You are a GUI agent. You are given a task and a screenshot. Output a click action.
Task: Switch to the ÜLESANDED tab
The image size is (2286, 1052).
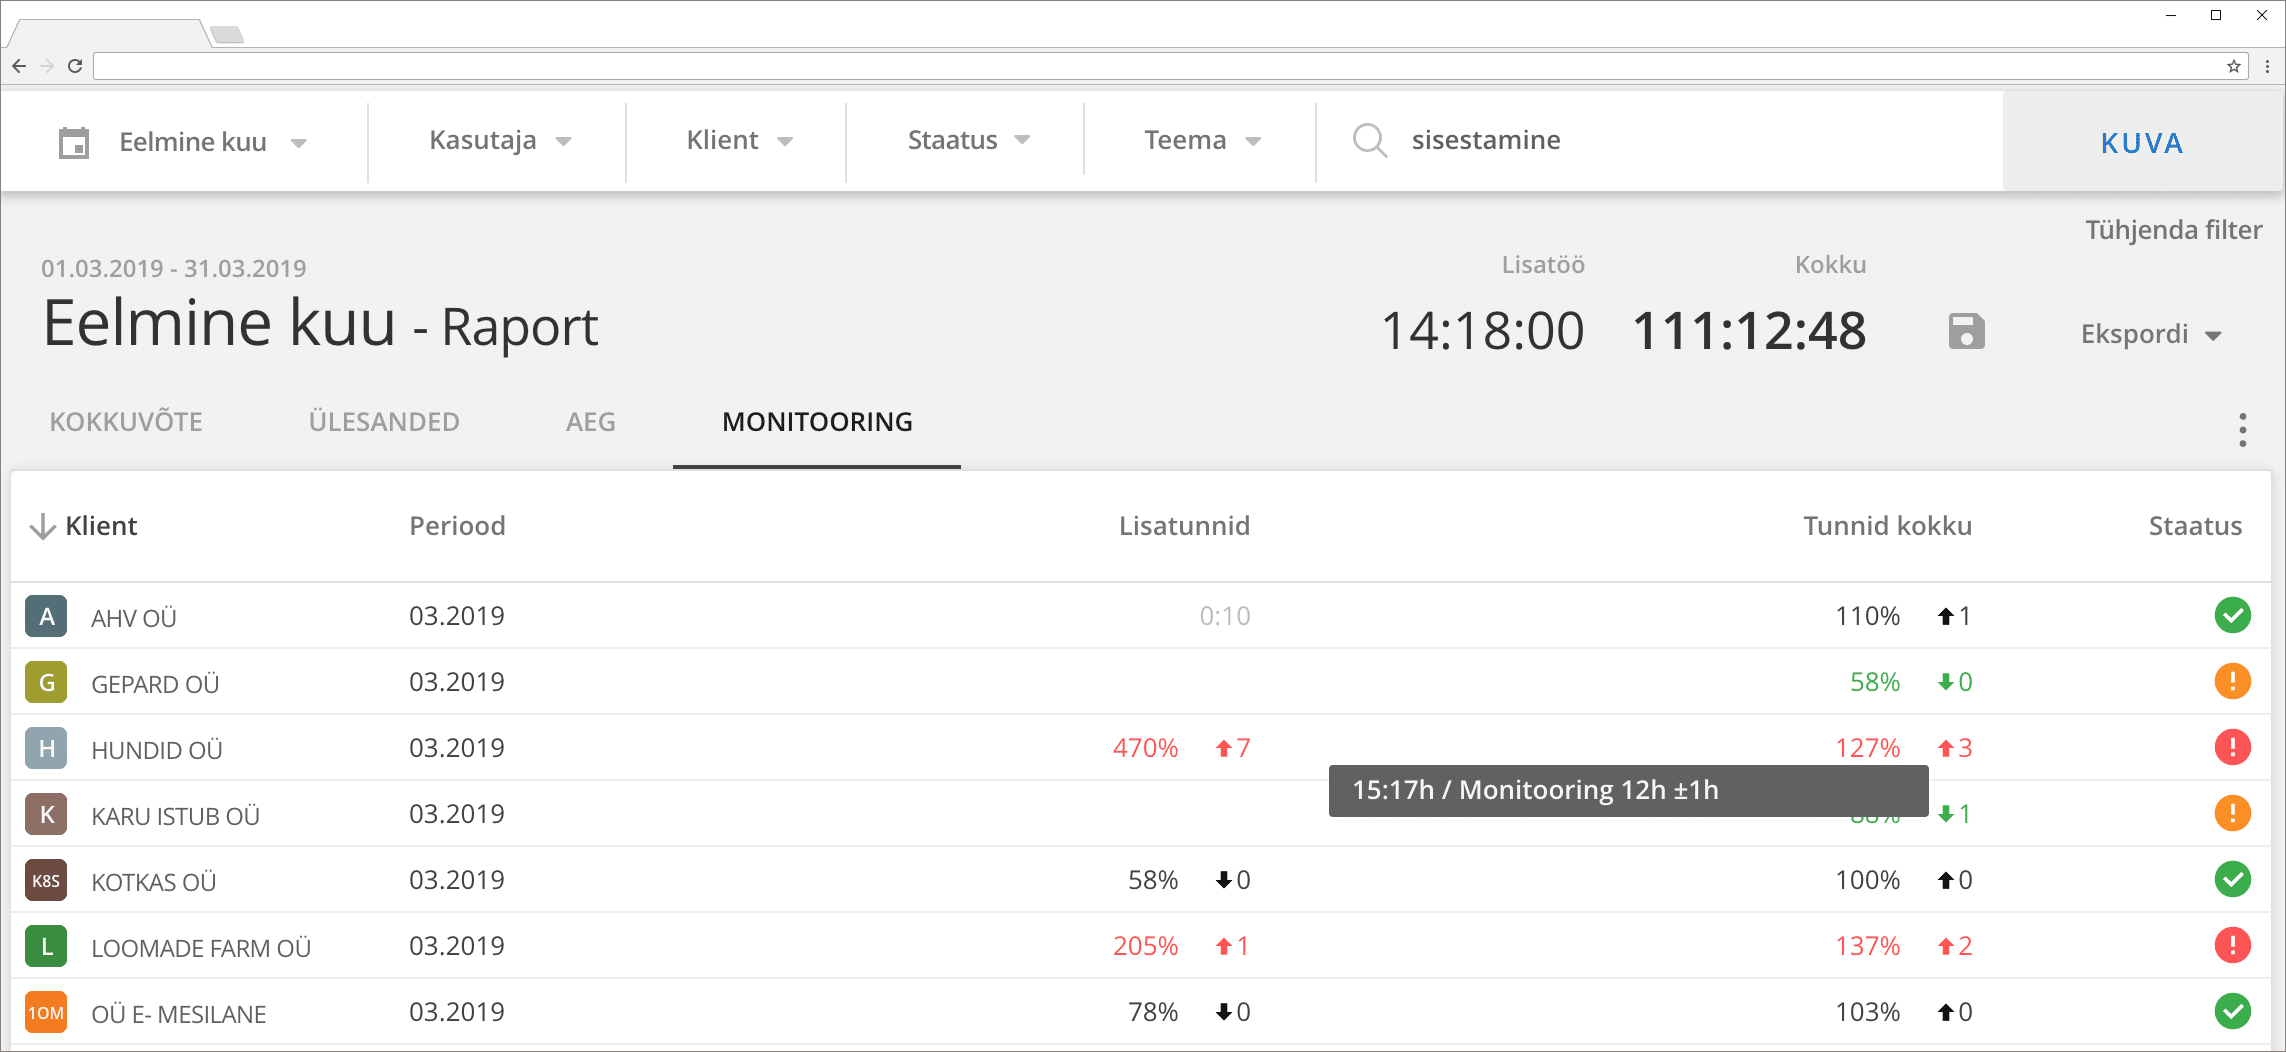[384, 422]
